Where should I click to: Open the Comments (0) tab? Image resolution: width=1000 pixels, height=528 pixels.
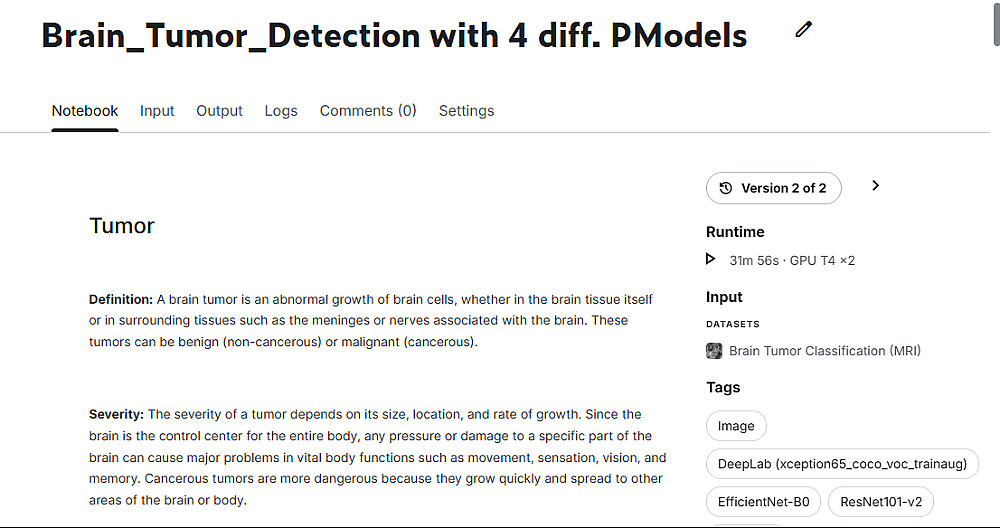[x=368, y=111]
